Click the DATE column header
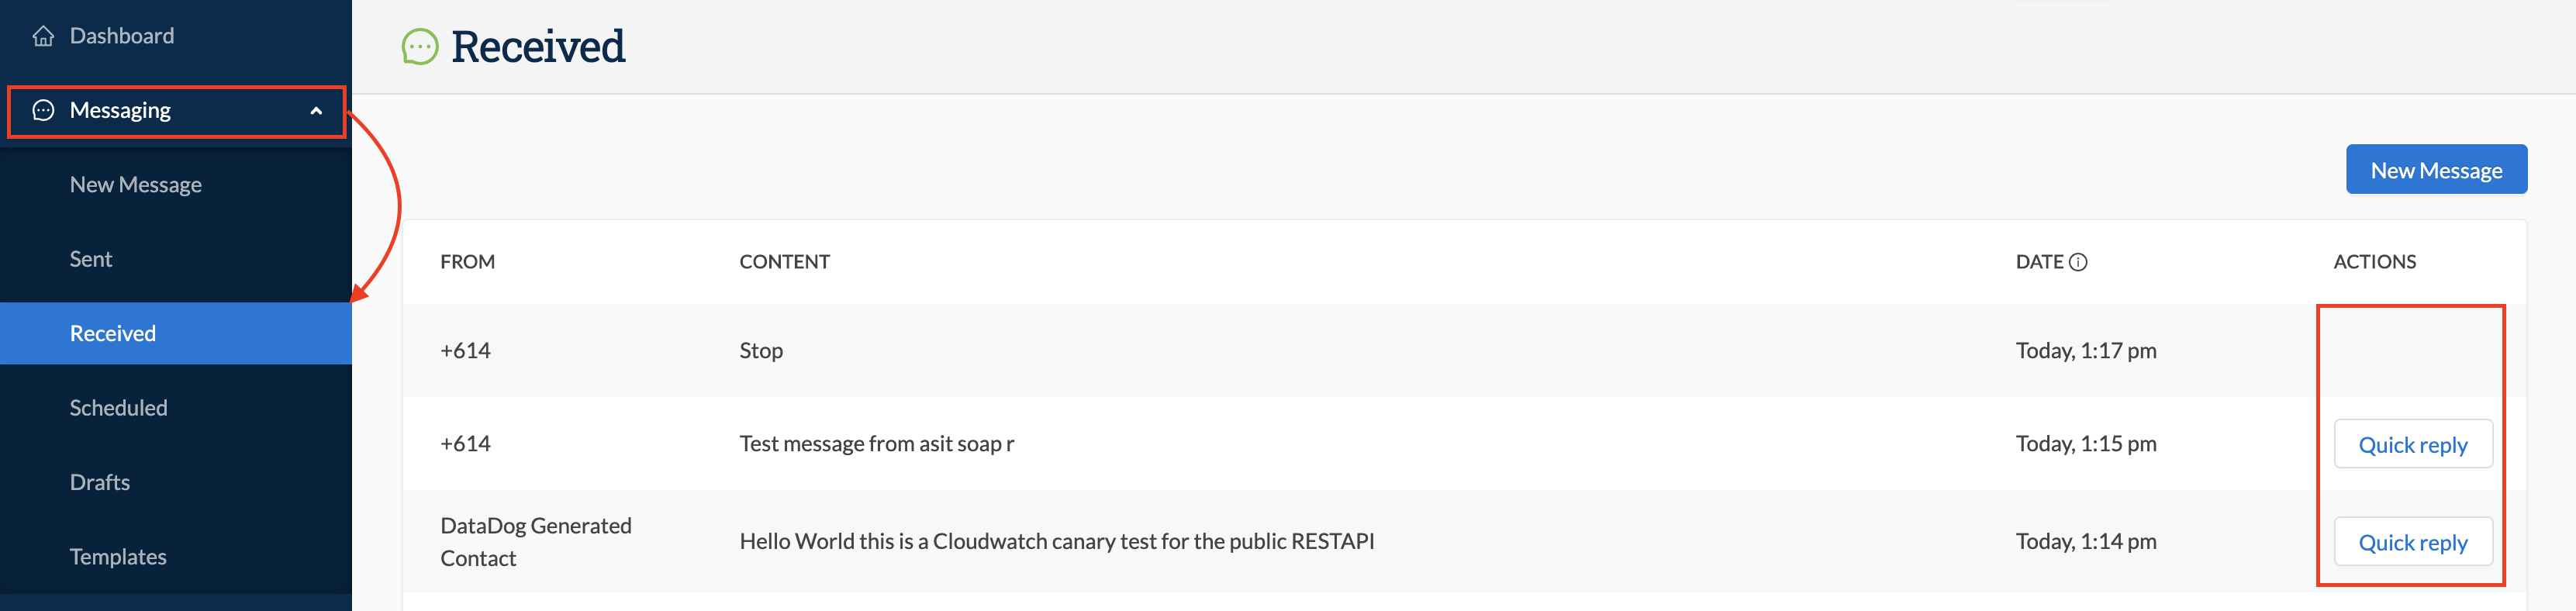This screenshot has height=611, width=2576. [2039, 262]
